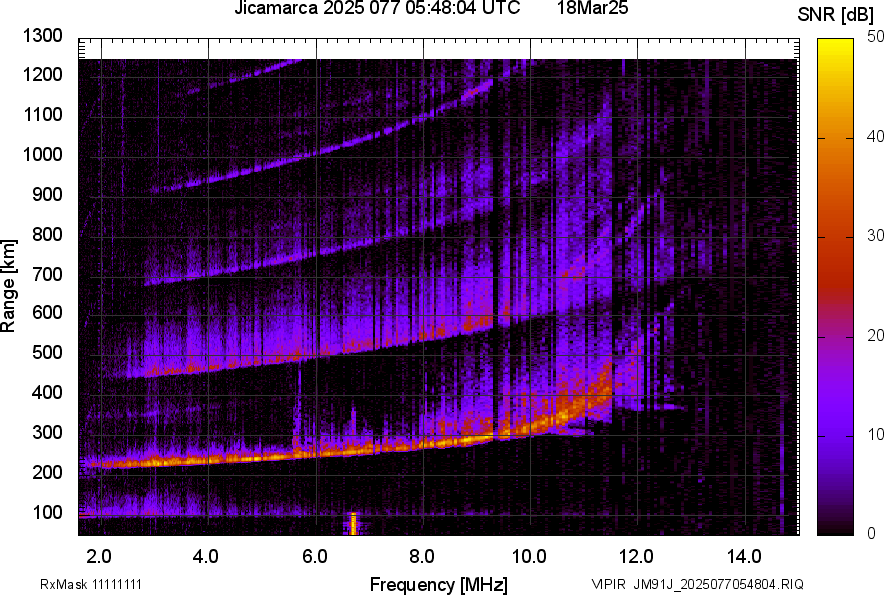Click the 8.0 frequency tick label
Viewport: 884px width, 595px height.
[x=422, y=557]
